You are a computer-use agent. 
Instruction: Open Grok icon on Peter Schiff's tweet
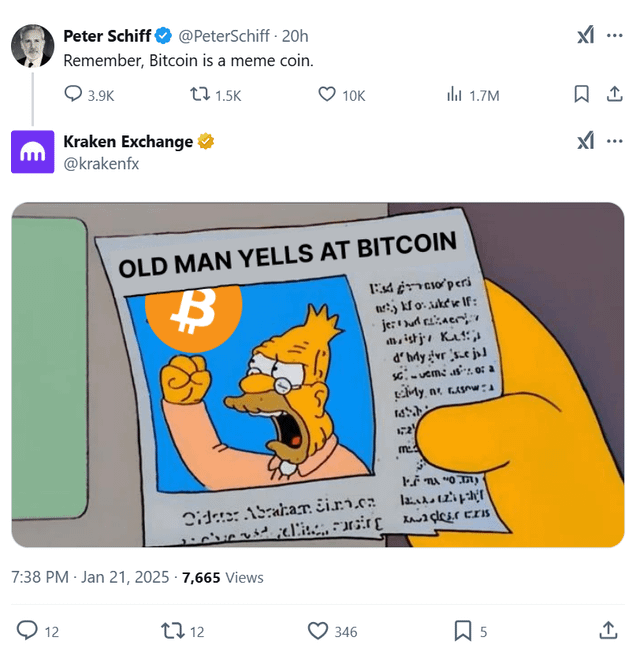pos(586,35)
